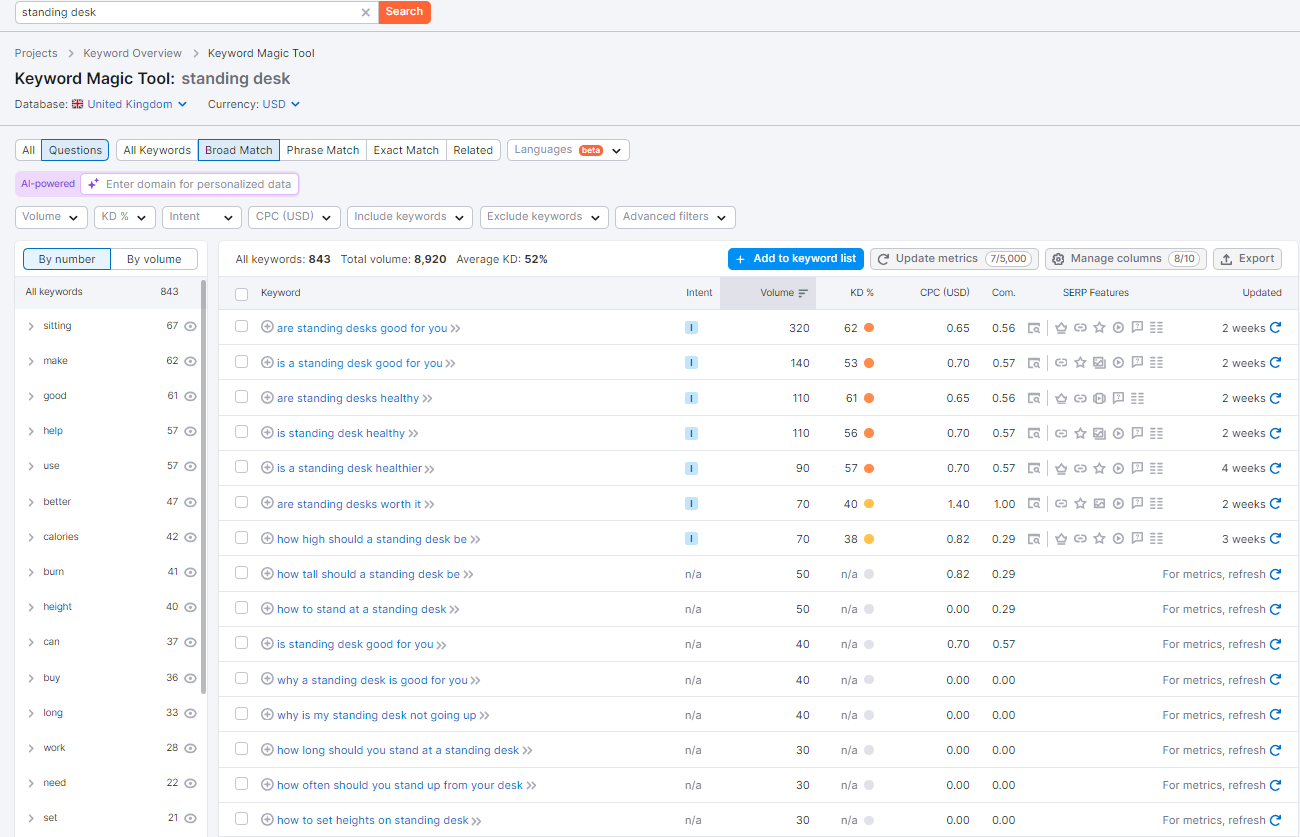Click the Volume column sort icon
Screen dimensions: 1300x837
coord(803,293)
